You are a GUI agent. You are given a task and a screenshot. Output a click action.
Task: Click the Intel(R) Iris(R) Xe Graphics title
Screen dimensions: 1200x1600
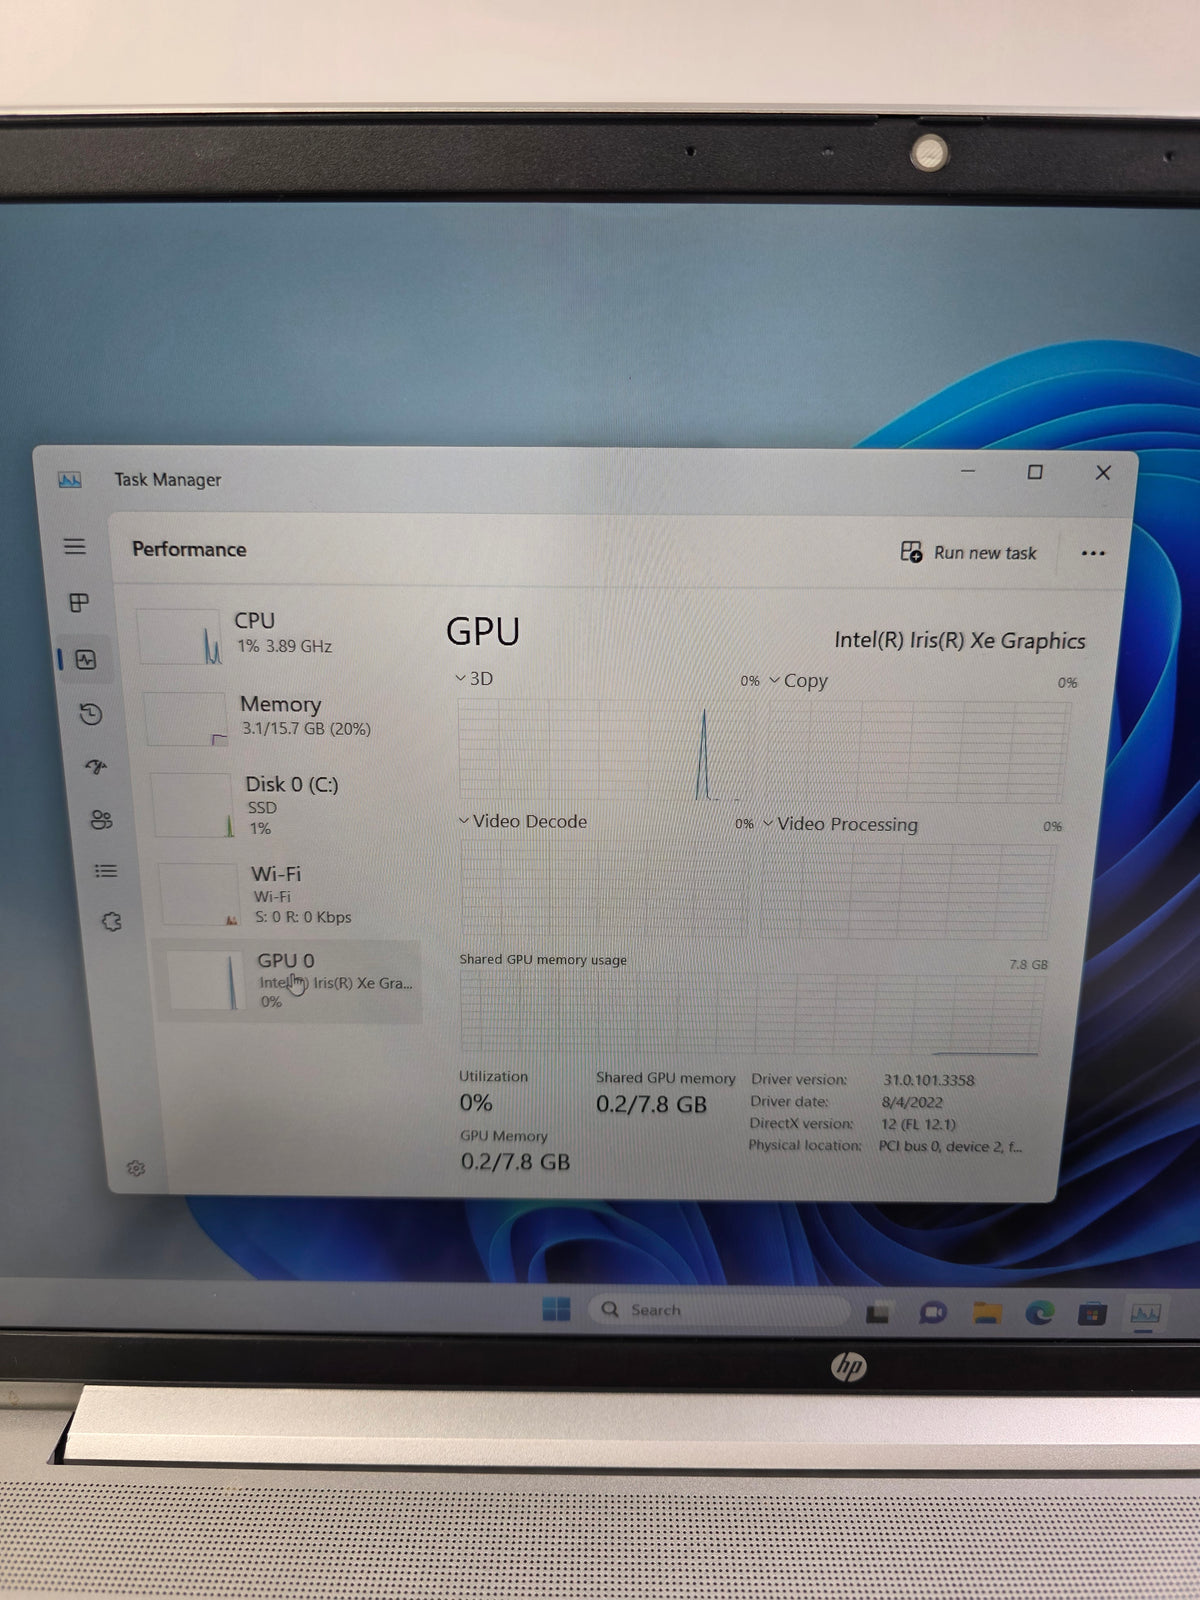(960, 641)
